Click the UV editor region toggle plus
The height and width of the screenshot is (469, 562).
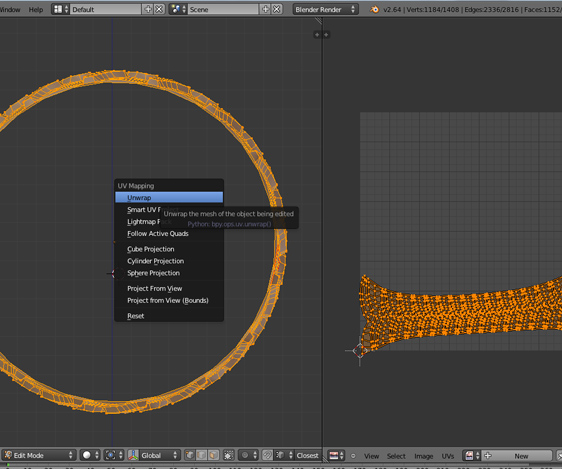pos(326,35)
